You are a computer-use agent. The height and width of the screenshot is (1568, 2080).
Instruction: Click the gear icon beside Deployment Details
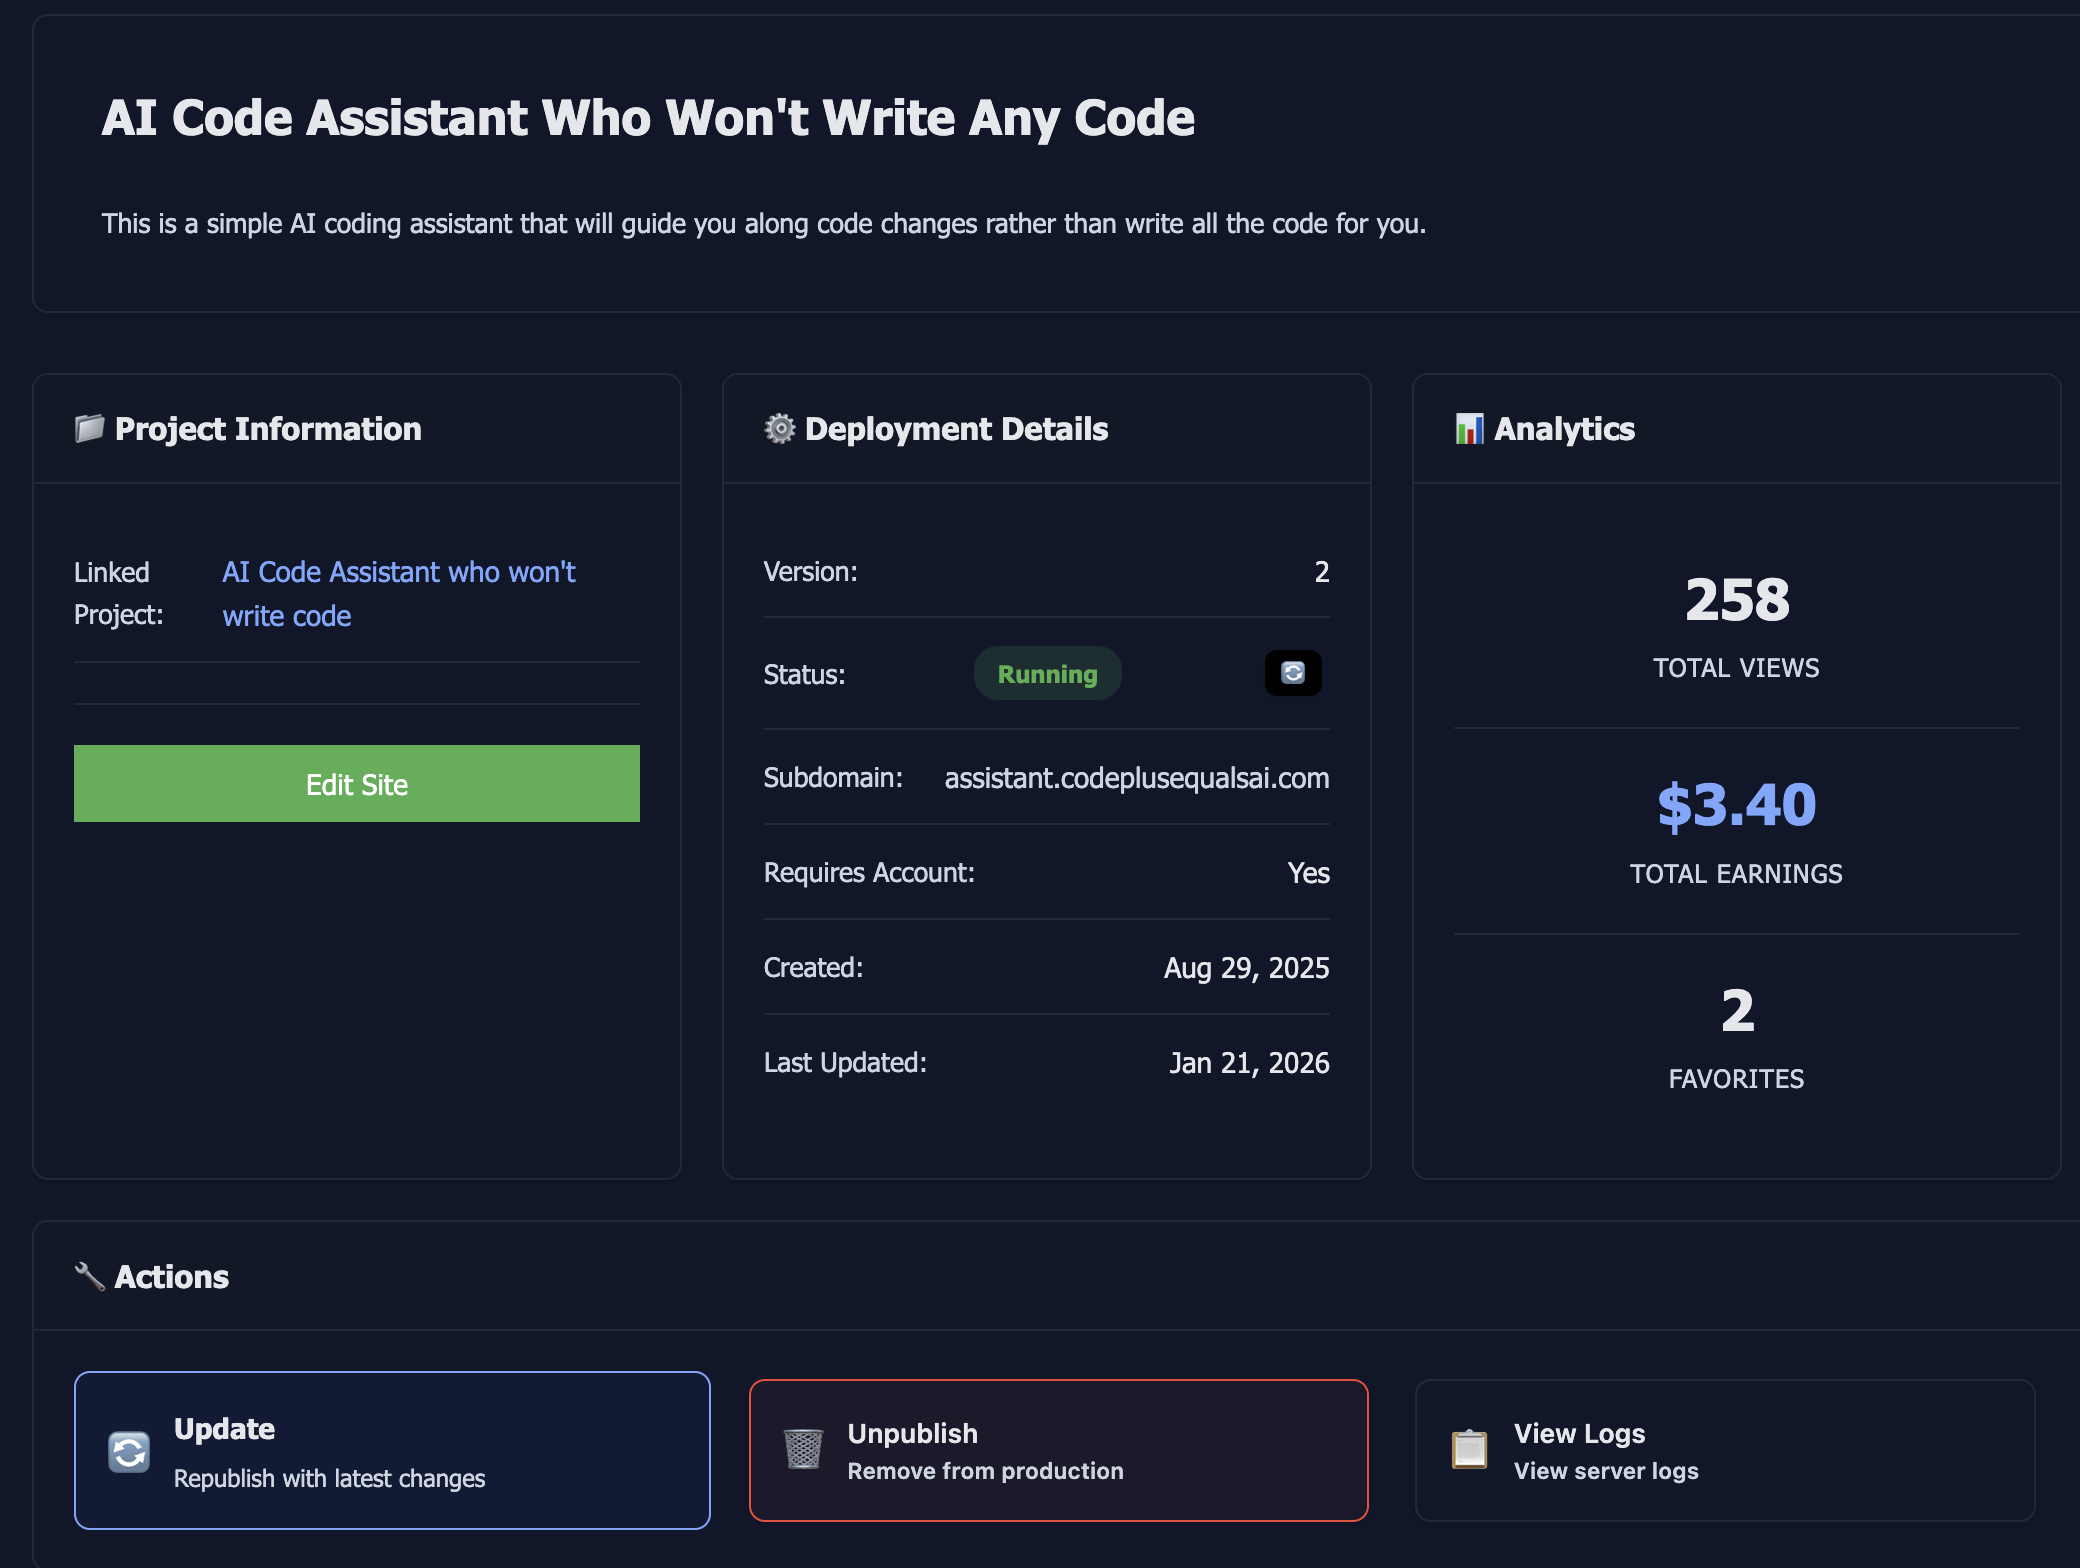click(778, 428)
